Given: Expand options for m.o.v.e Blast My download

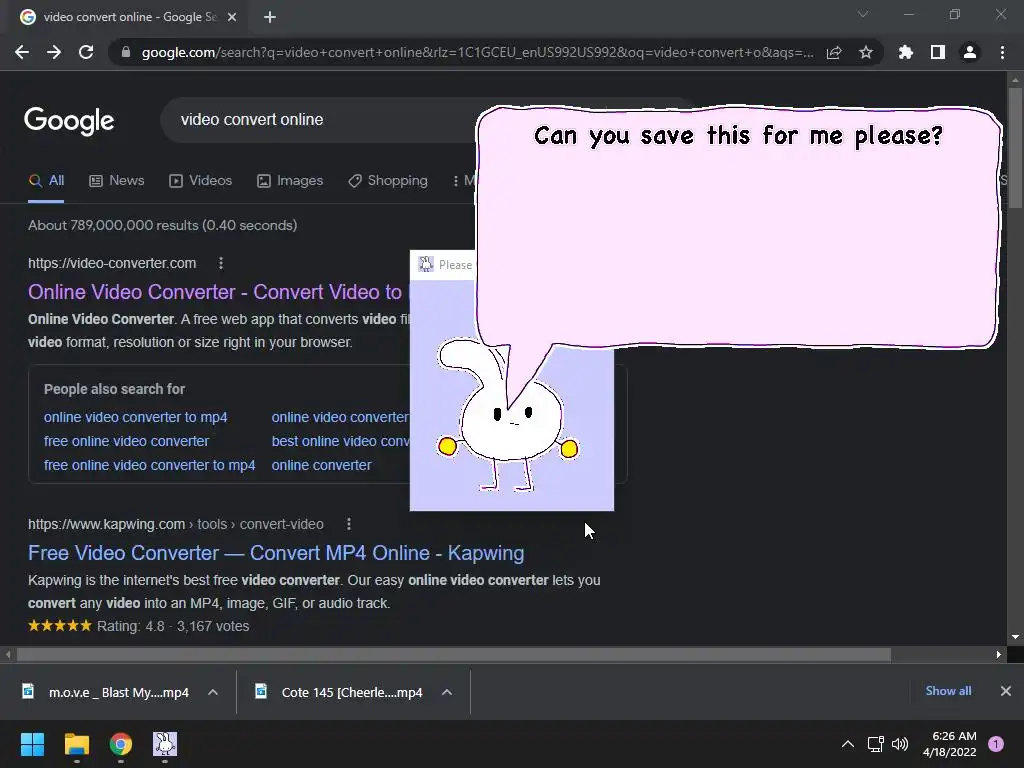Looking at the screenshot, I should click(x=213, y=692).
